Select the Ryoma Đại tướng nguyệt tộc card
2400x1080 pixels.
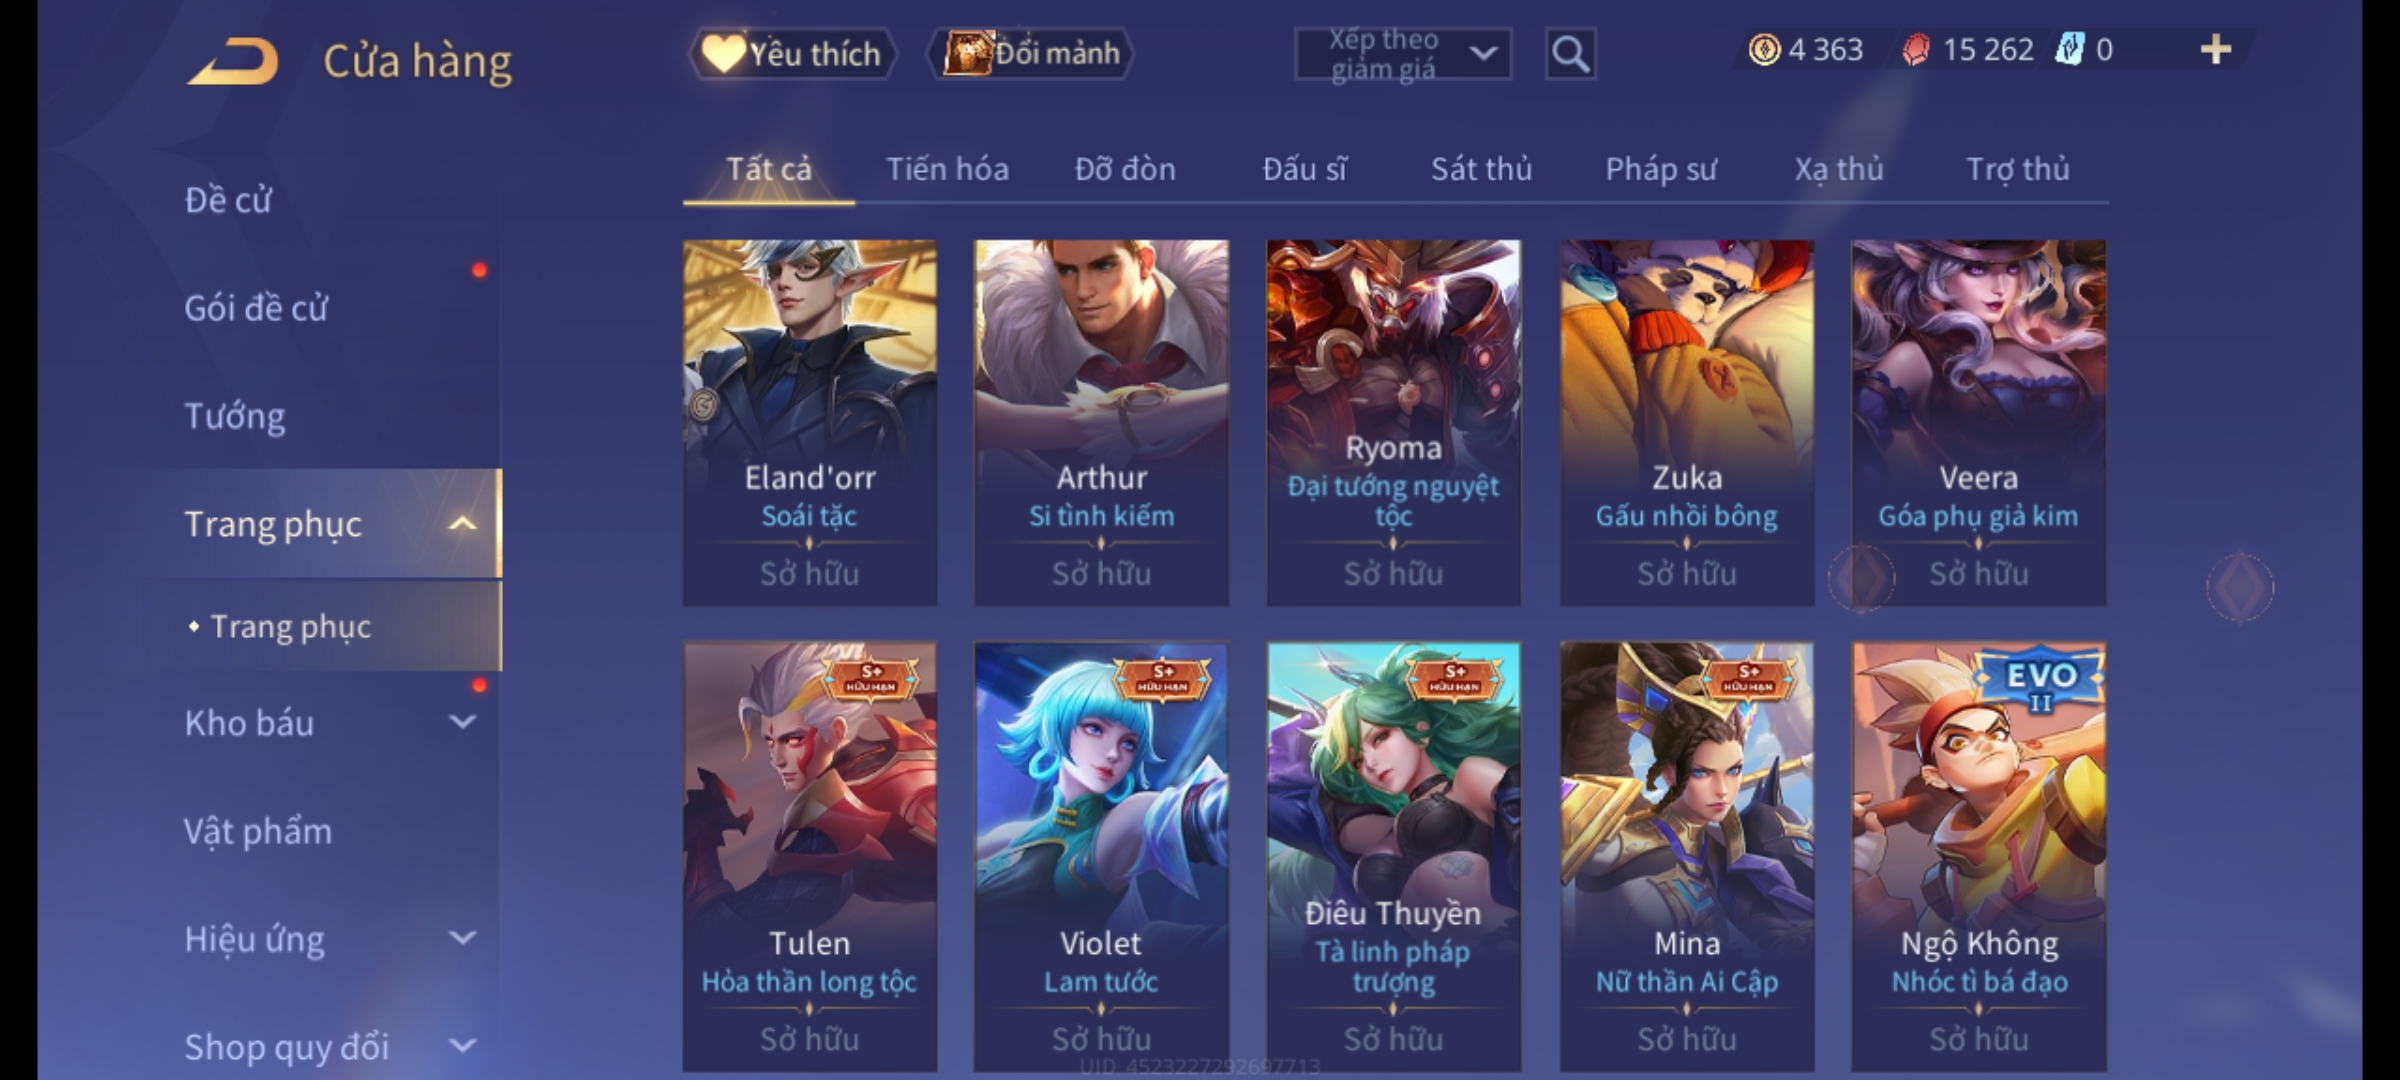(x=1393, y=422)
